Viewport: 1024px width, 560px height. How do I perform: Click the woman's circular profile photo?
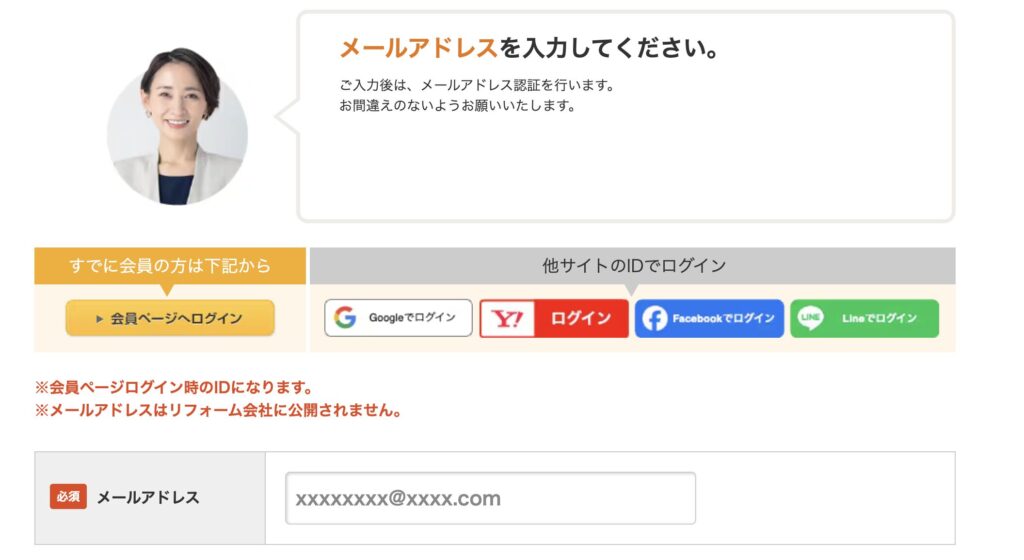coord(177,127)
